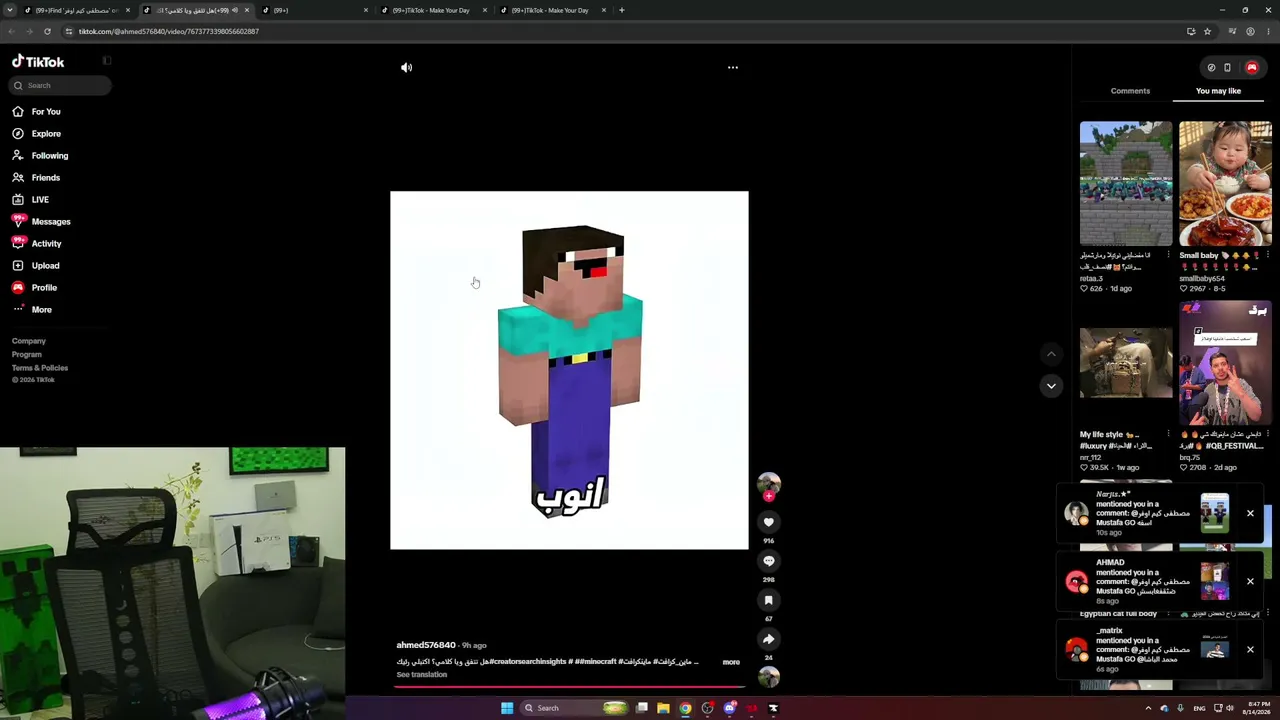1280x720 pixels.
Task: Click the phone icon in the top-right pill
Action: tap(1227, 68)
